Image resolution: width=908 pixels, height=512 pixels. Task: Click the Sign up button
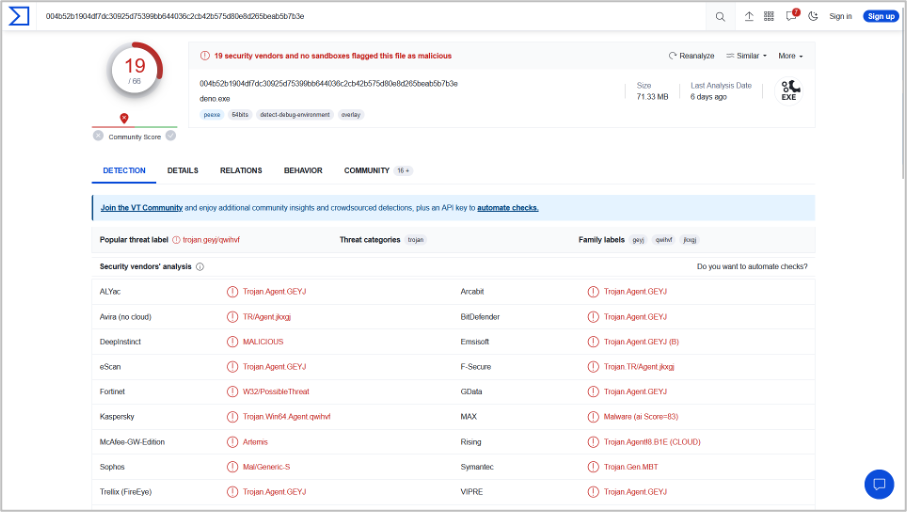click(881, 16)
